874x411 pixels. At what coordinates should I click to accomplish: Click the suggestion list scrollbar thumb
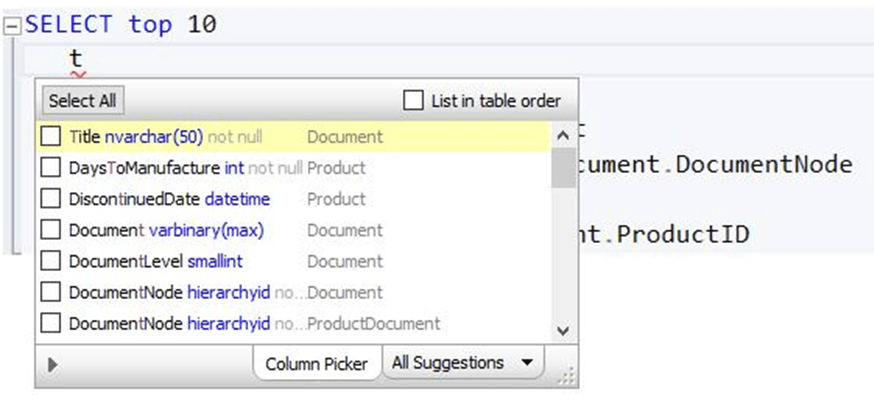click(x=563, y=168)
